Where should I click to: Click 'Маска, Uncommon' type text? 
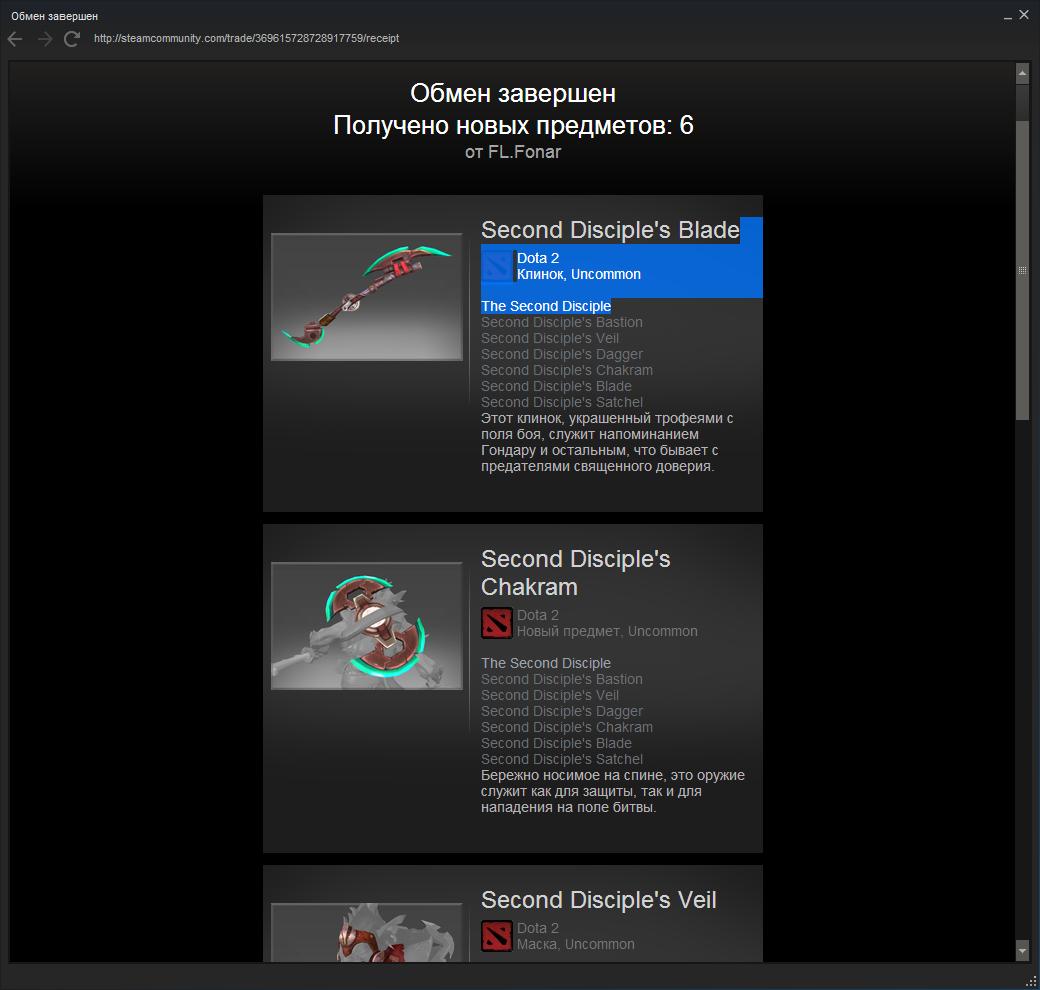pyautogui.click(x=576, y=944)
